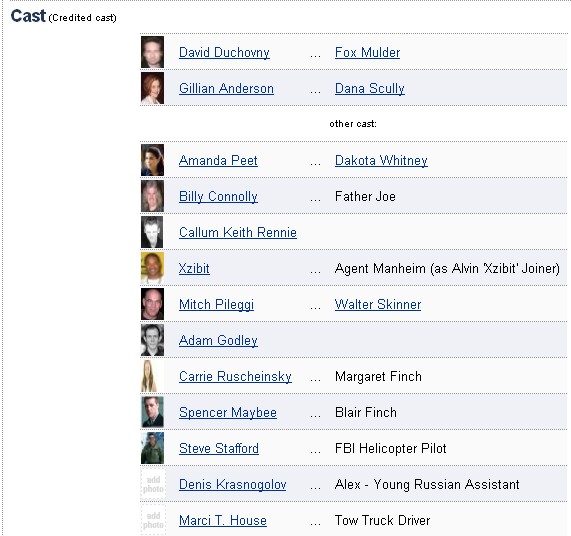Visit the Callum Keith Rennie page
The height and width of the screenshot is (536, 571).
pos(238,232)
